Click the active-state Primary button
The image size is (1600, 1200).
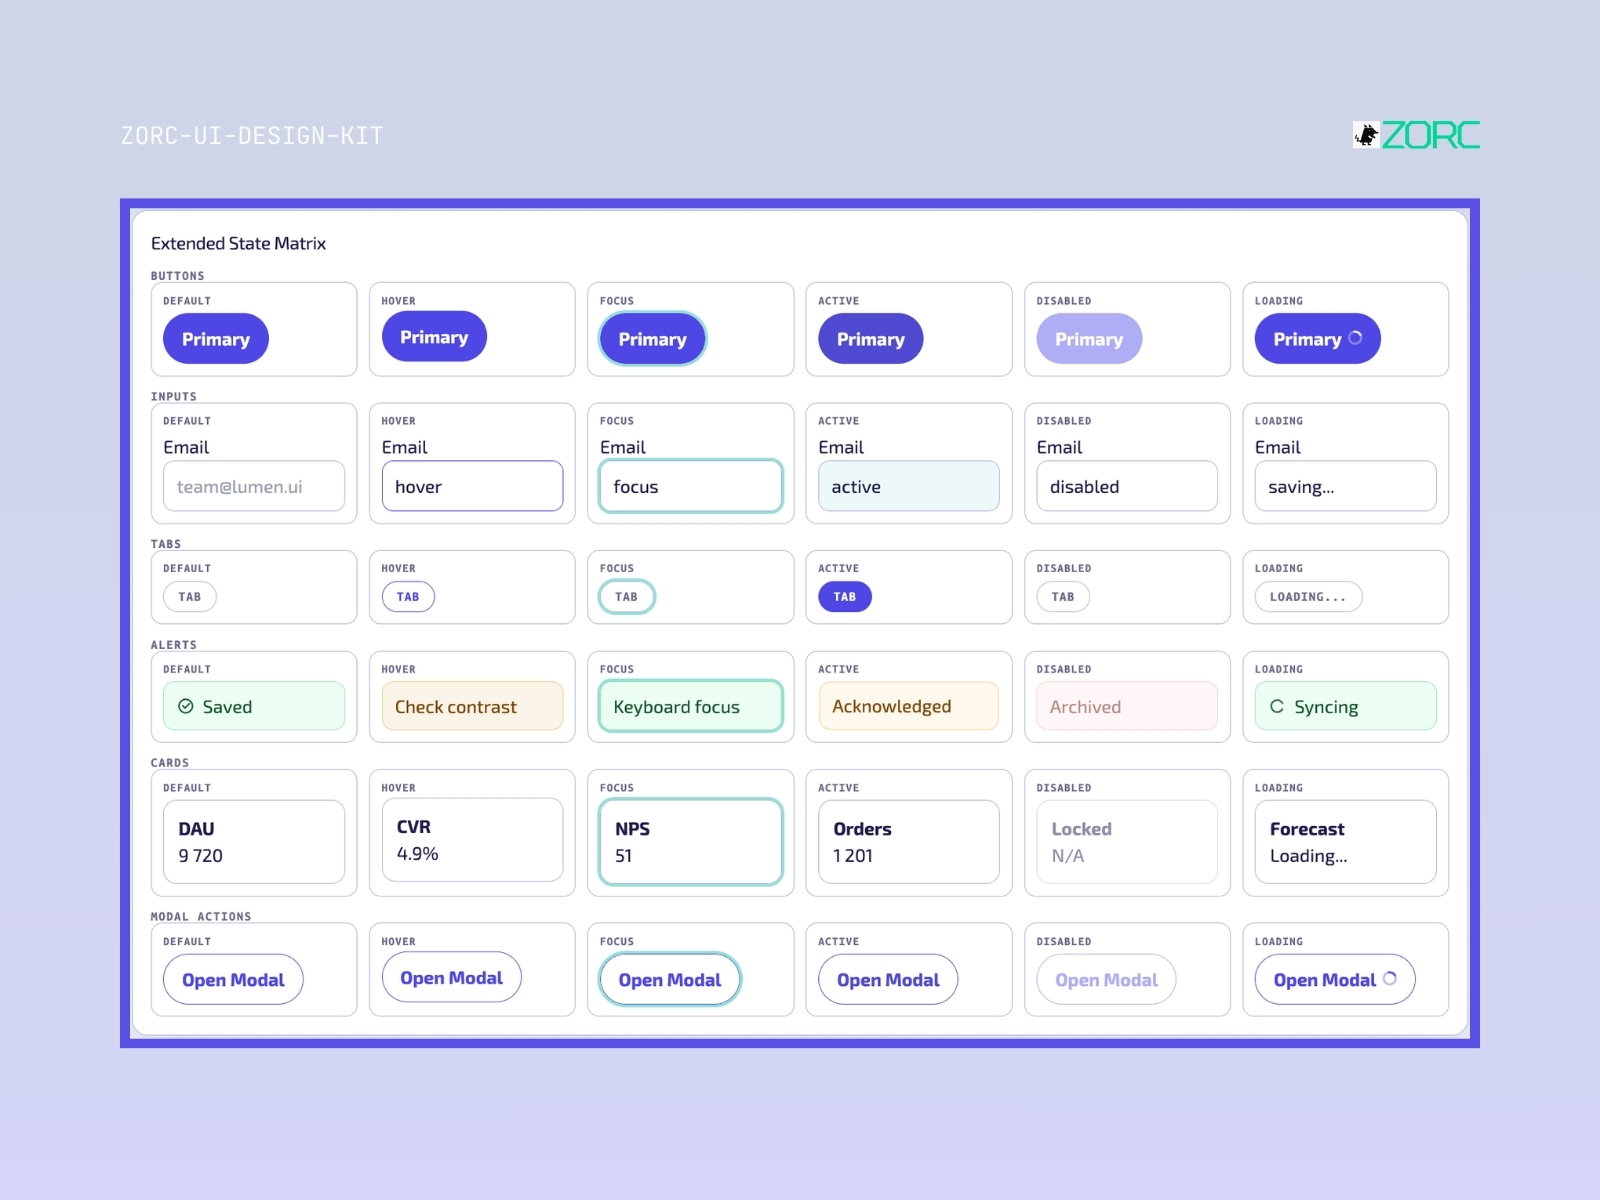871,339
